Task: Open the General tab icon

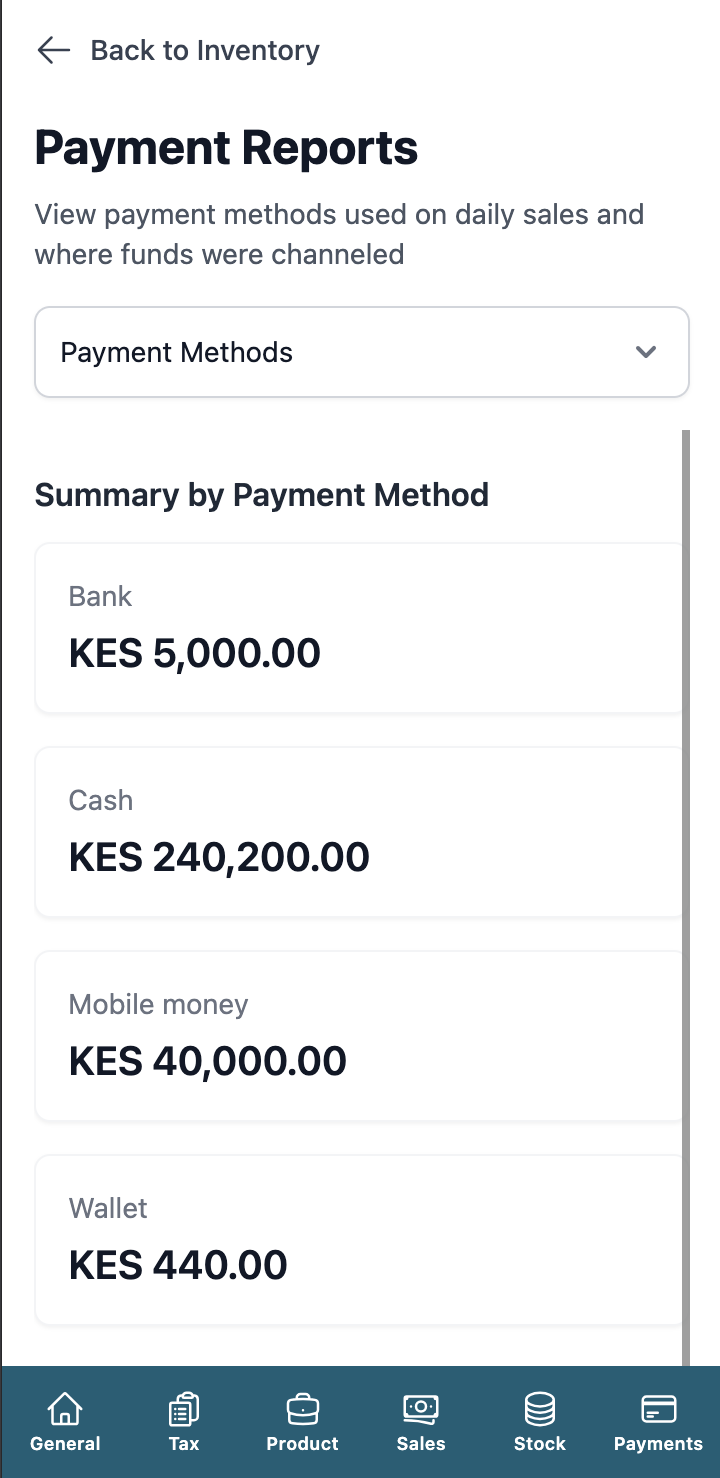Action: click(x=65, y=1407)
